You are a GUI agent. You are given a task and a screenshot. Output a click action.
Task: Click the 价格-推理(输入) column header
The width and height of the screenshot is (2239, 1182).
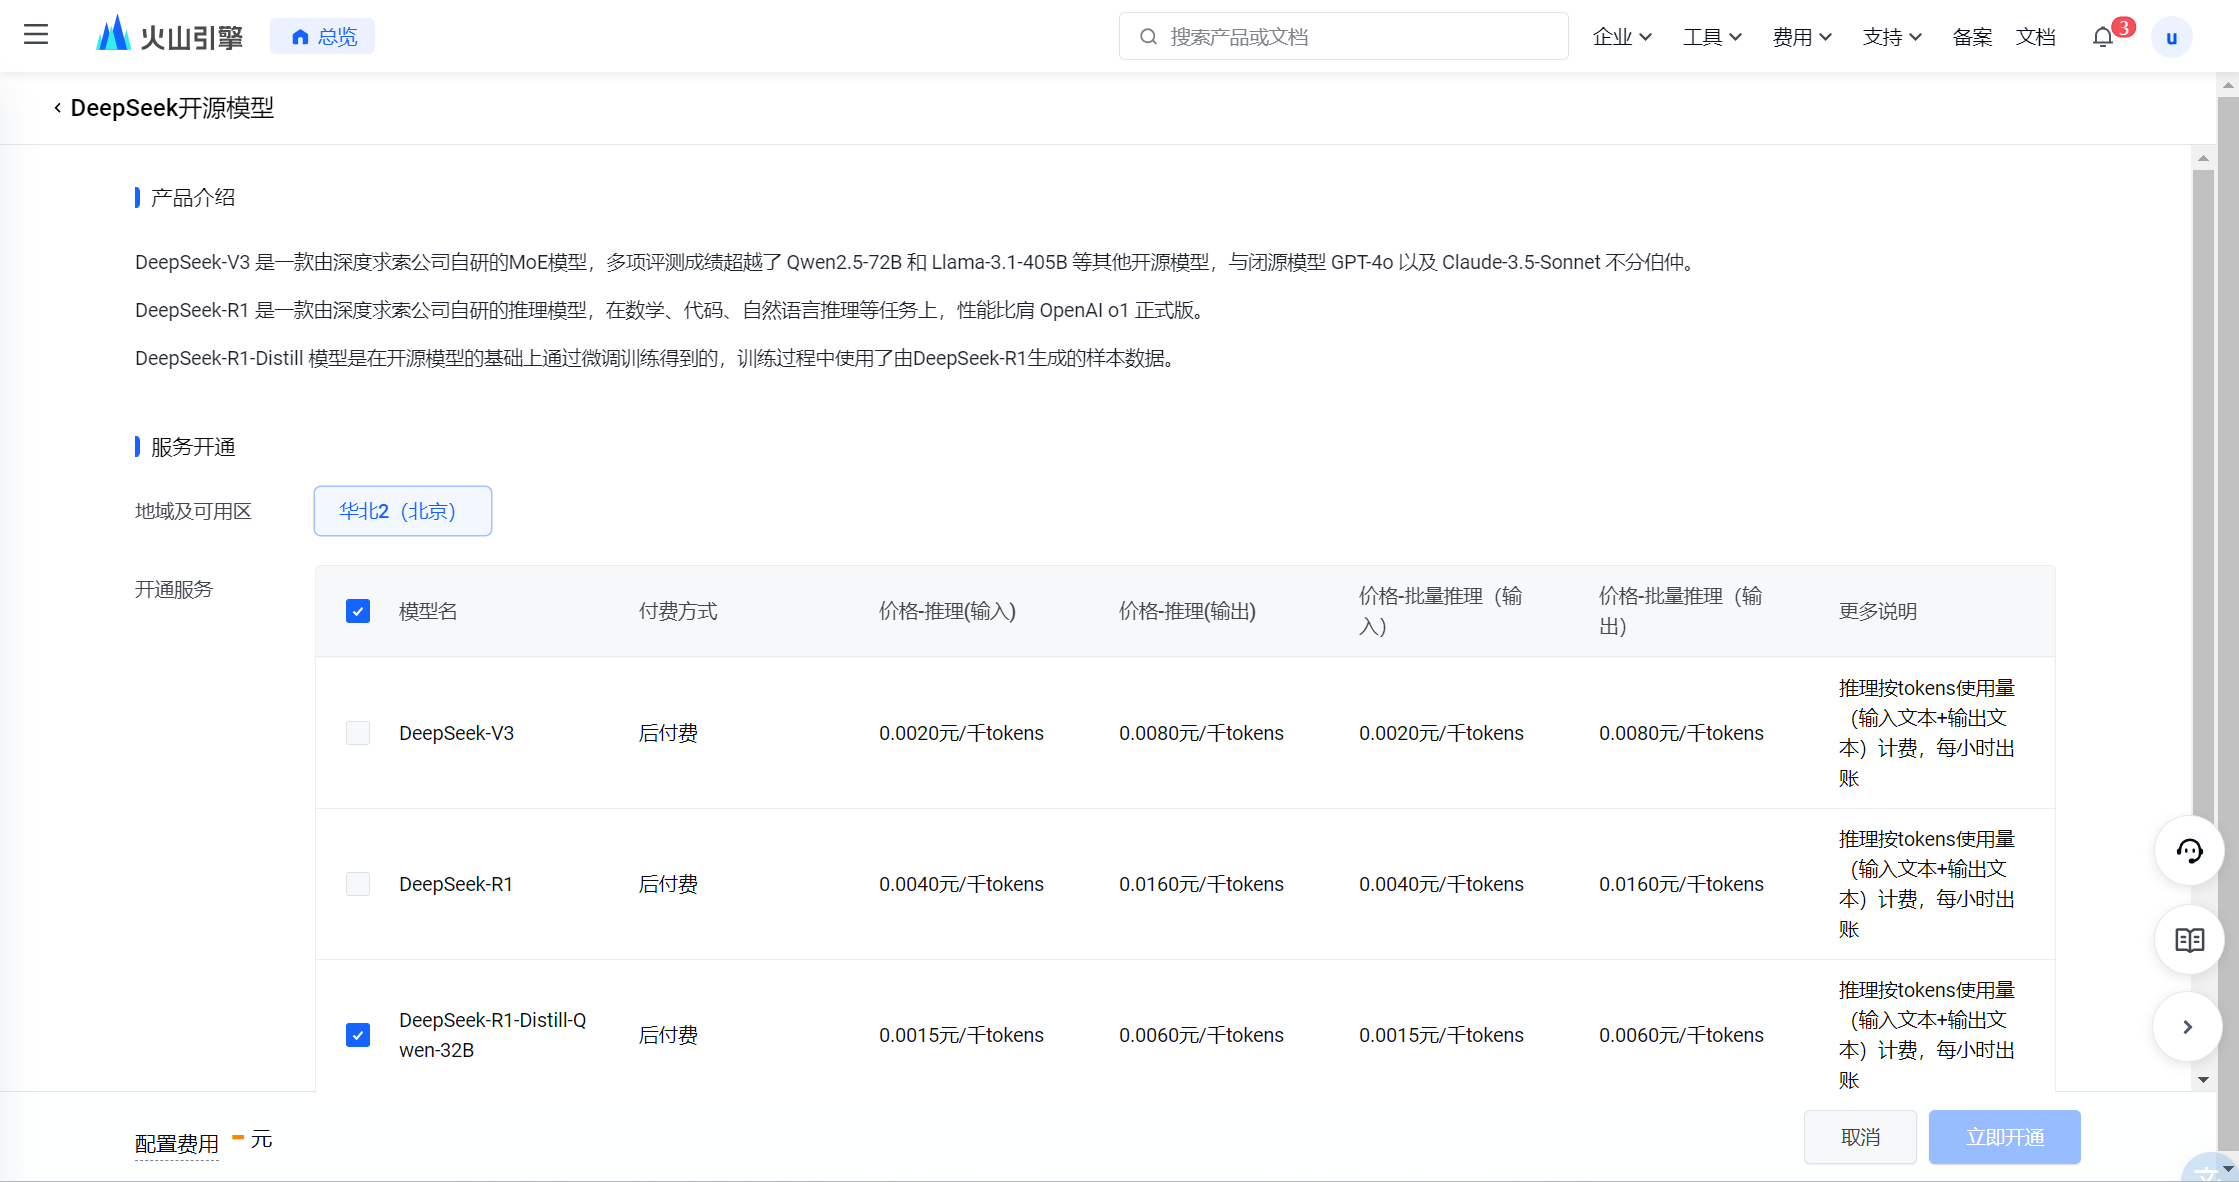(x=947, y=611)
